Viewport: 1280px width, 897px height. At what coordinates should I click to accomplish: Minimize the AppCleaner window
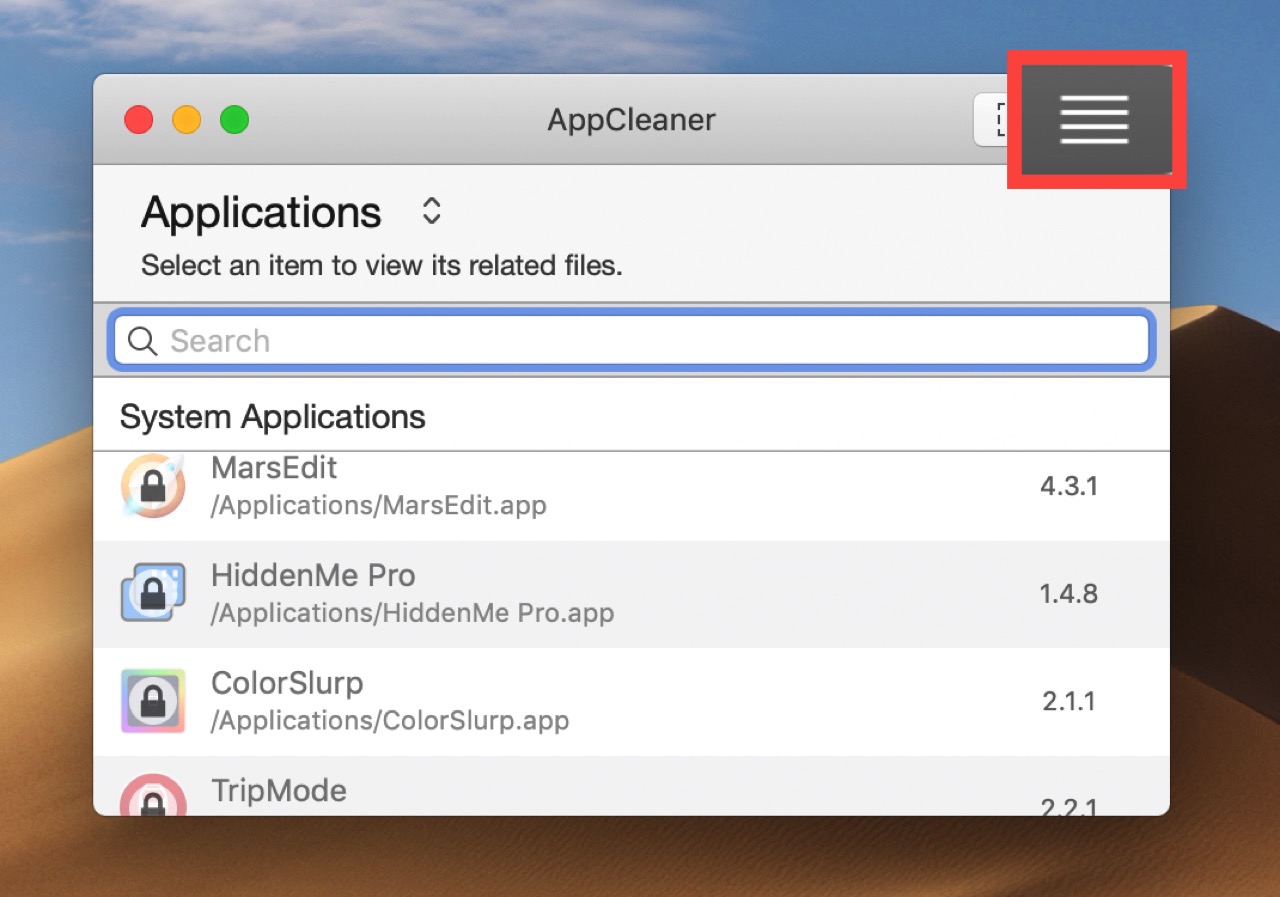(x=187, y=120)
